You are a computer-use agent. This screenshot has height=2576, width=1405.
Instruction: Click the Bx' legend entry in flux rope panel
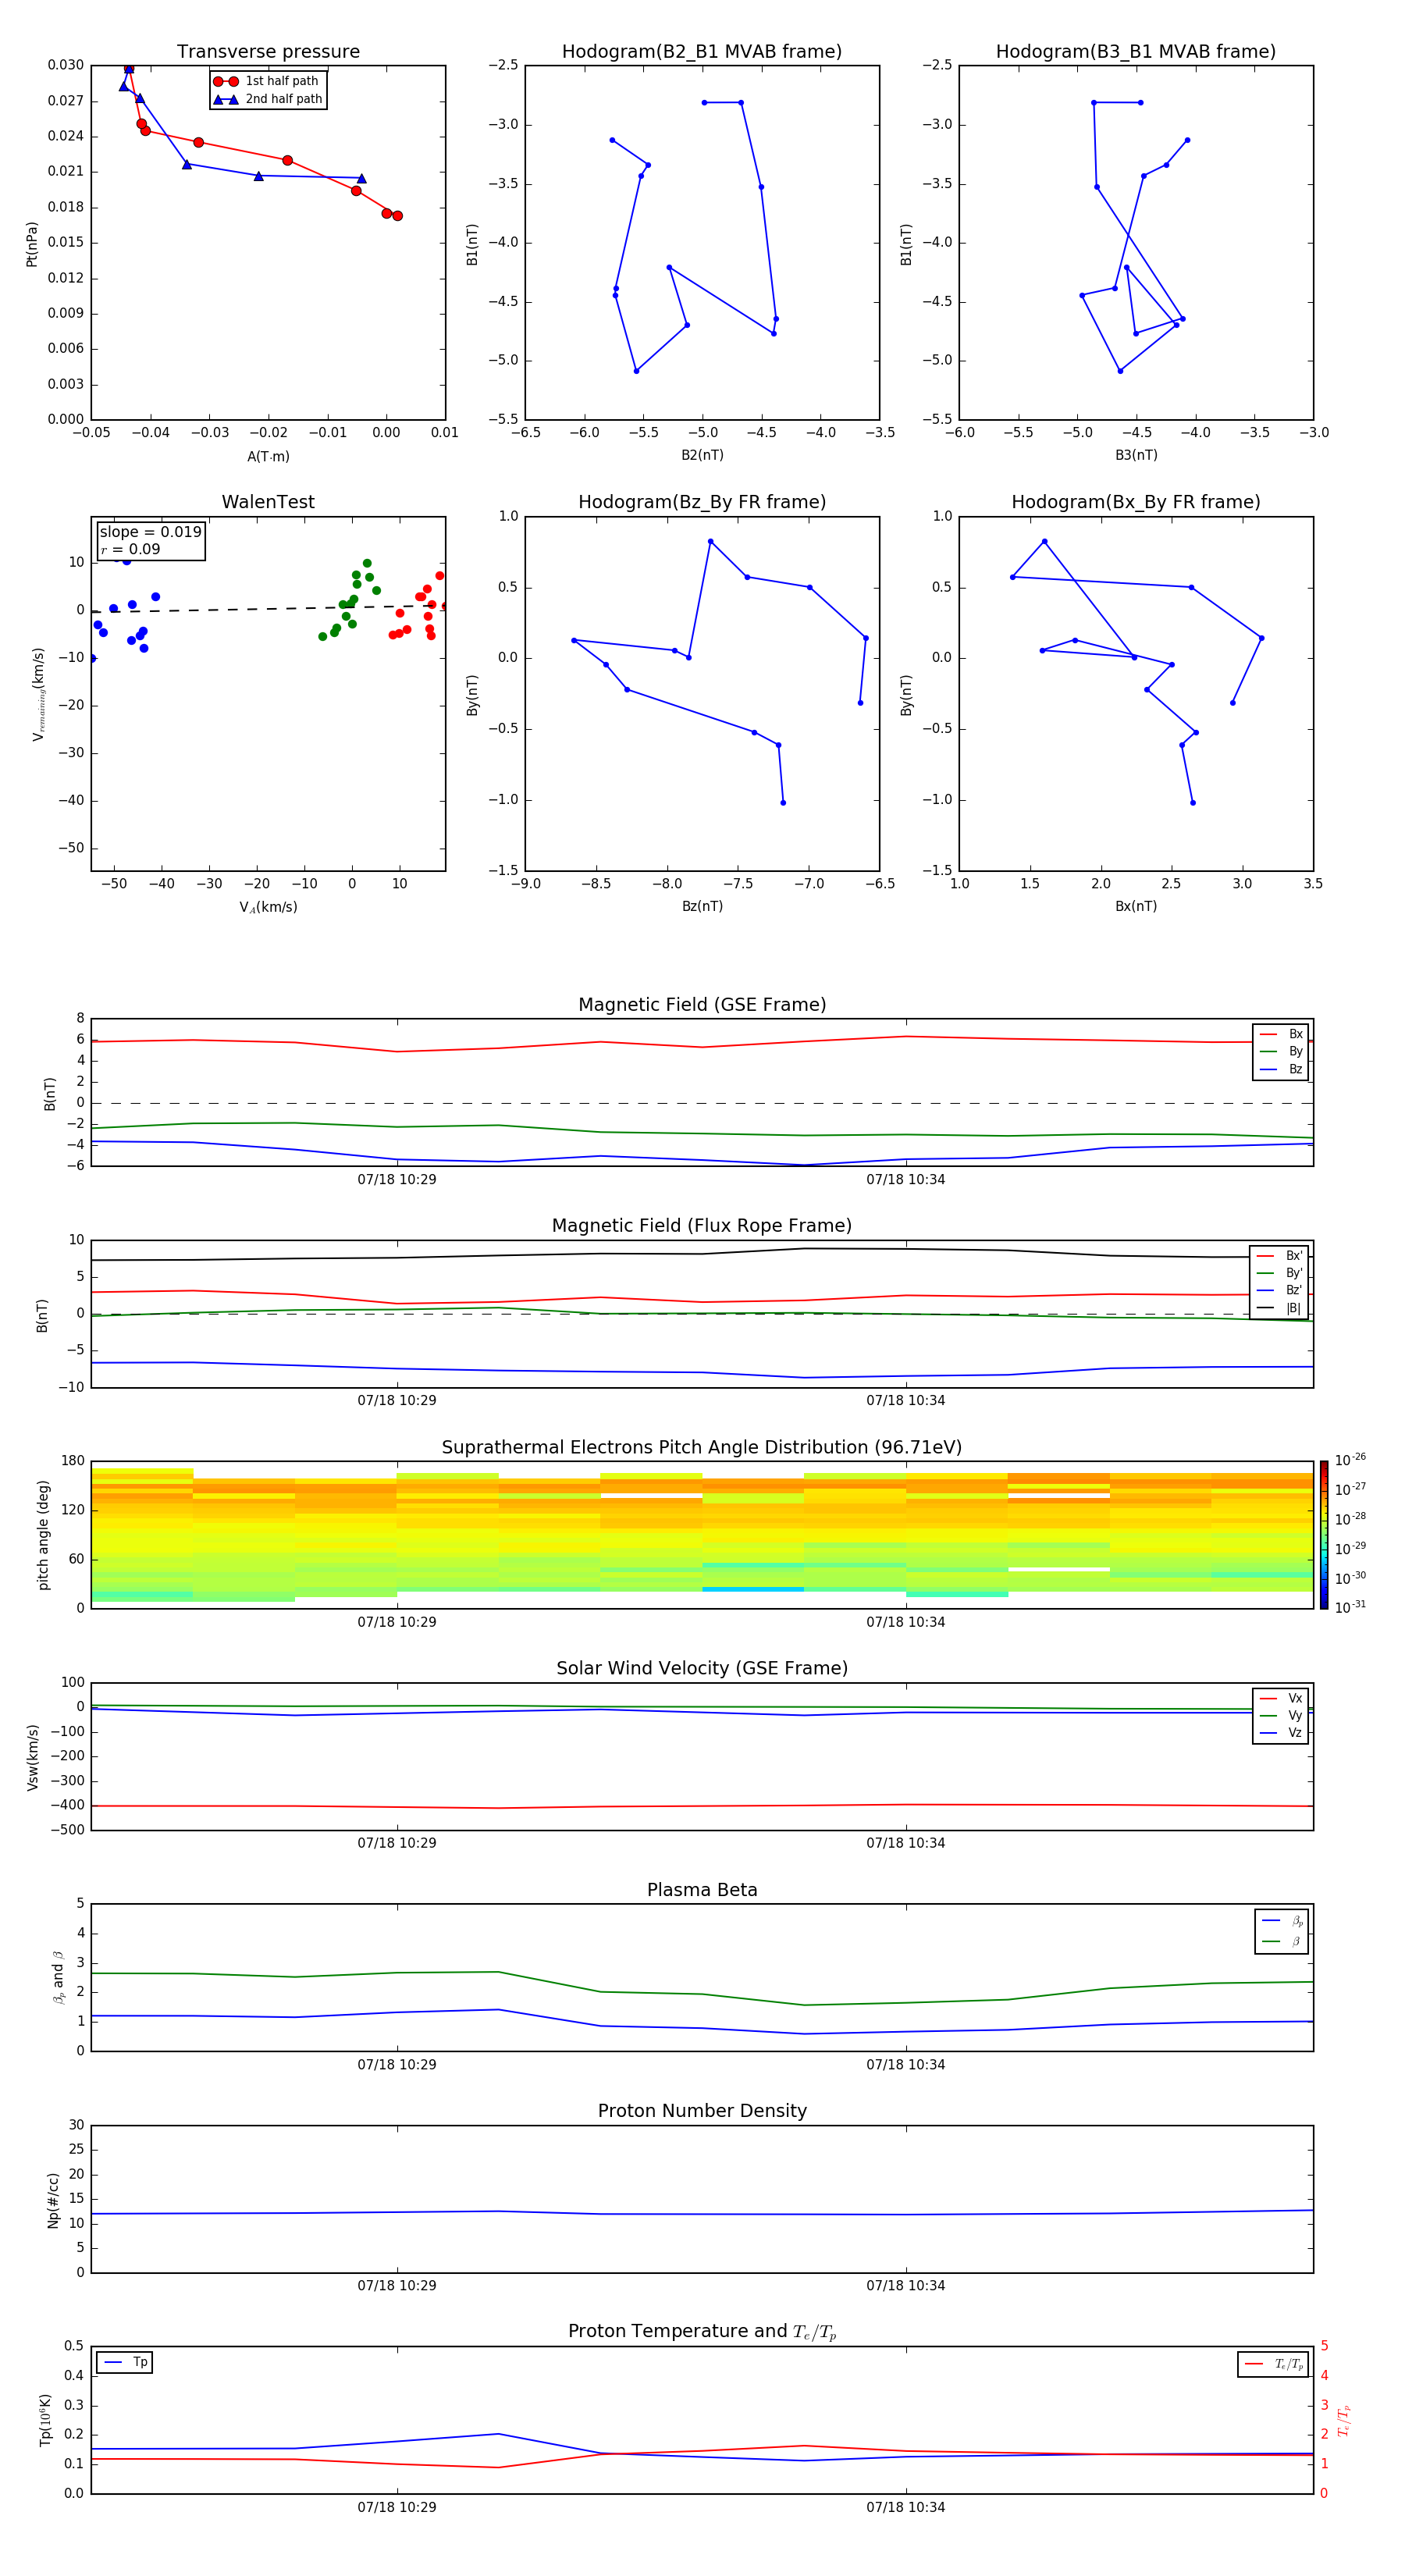pyautogui.click(x=1279, y=1256)
